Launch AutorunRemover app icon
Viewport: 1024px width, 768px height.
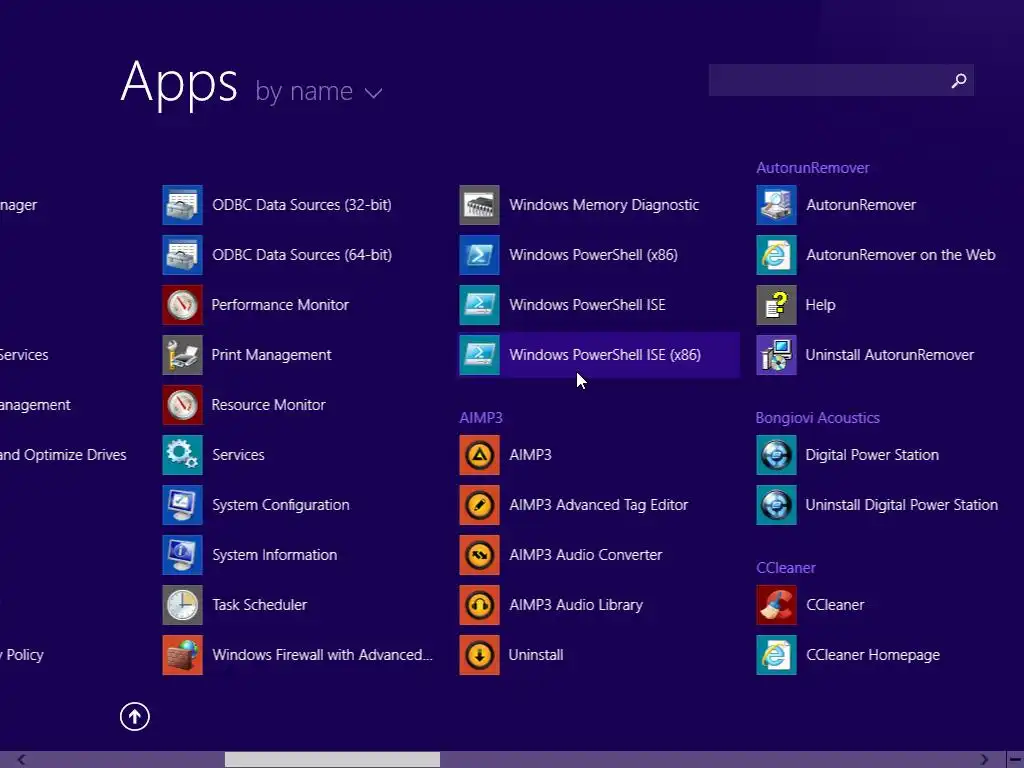coord(776,205)
